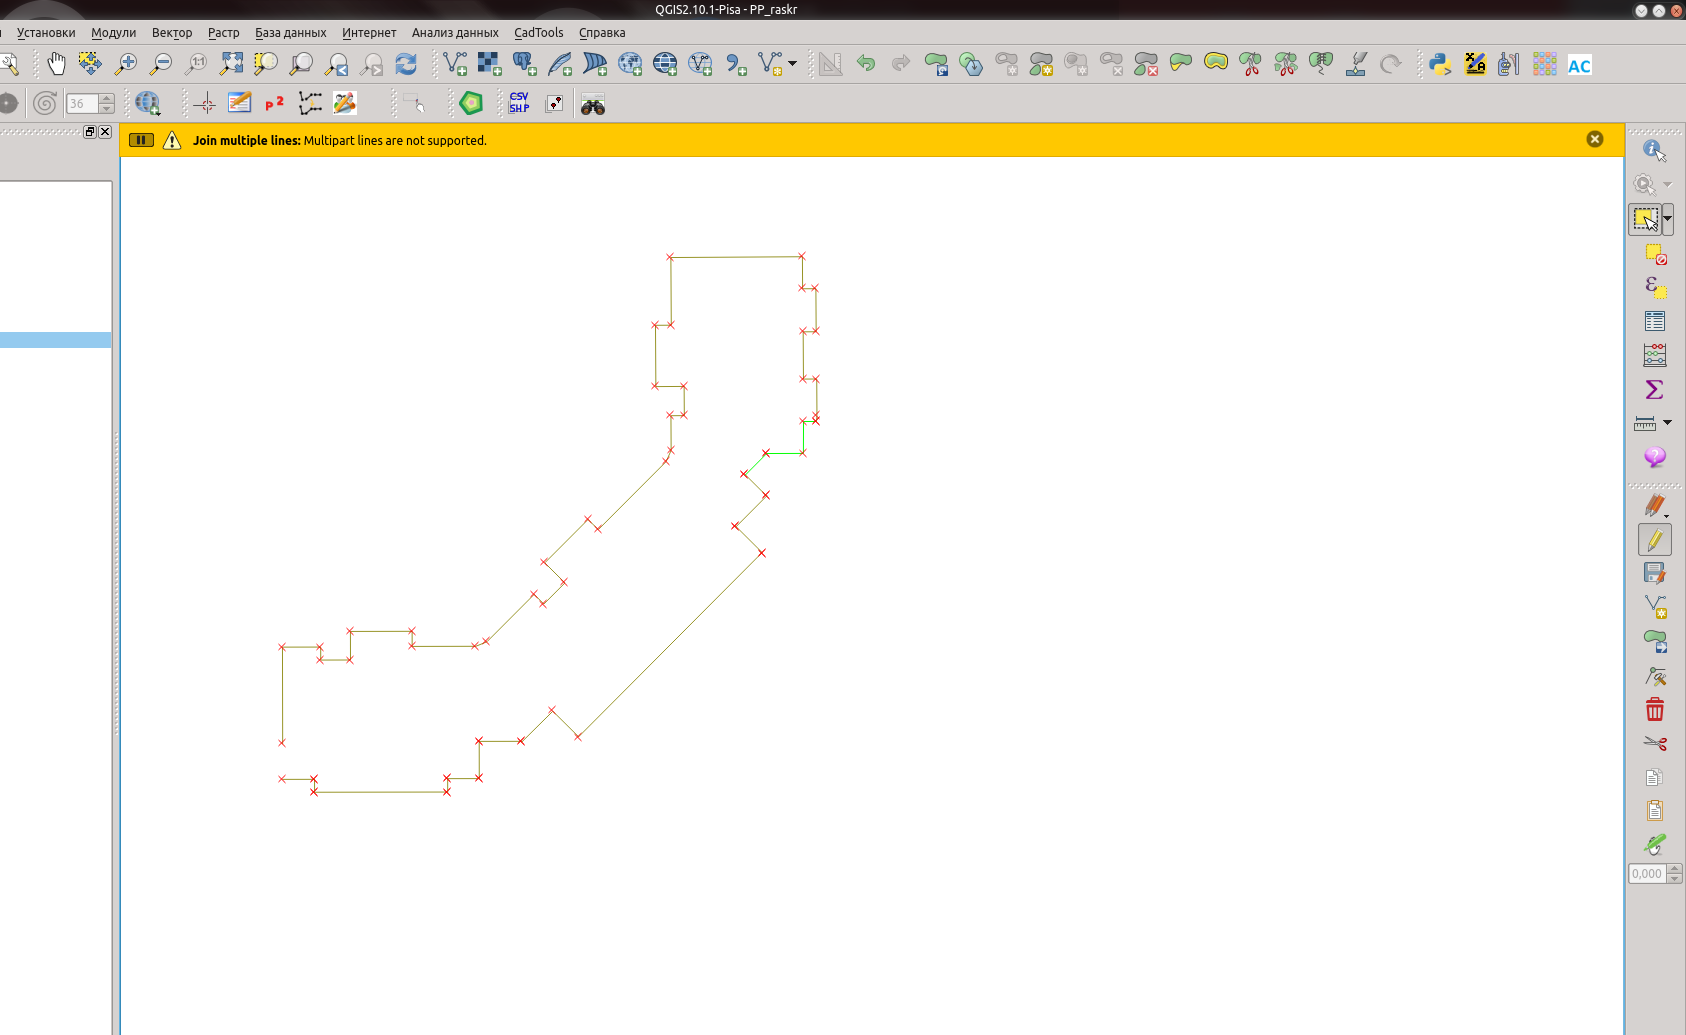Click the Undo arrow in toolbar
The image size is (1686, 1035).
pos(866,65)
